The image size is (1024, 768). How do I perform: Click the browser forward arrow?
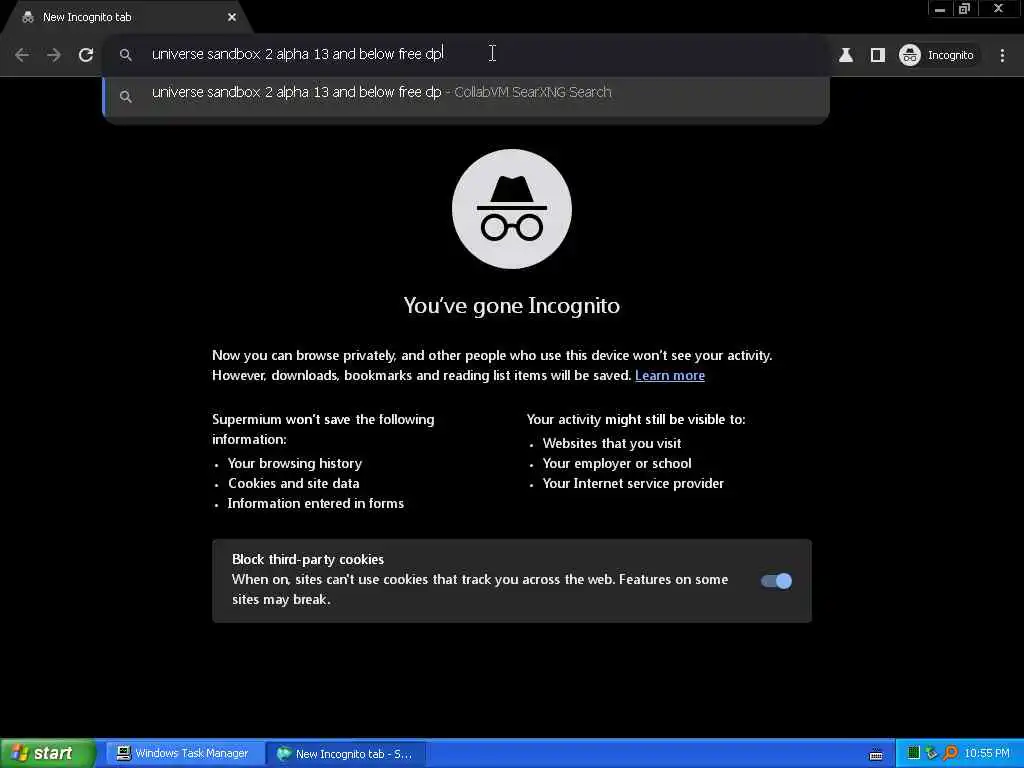(x=54, y=55)
